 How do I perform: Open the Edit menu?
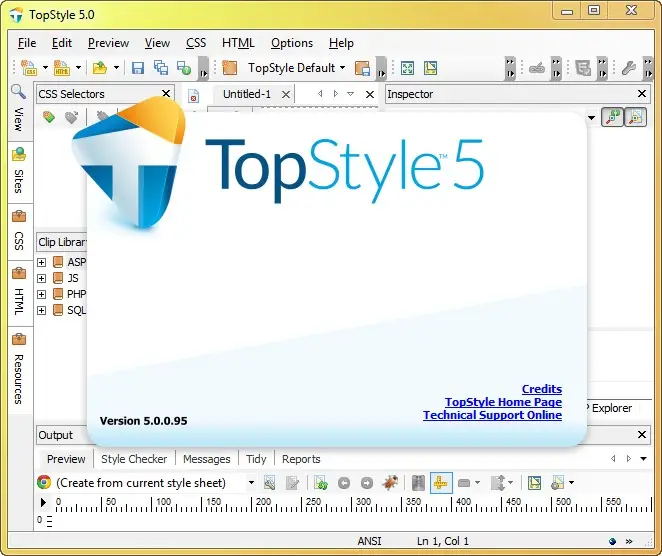(62, 43)
